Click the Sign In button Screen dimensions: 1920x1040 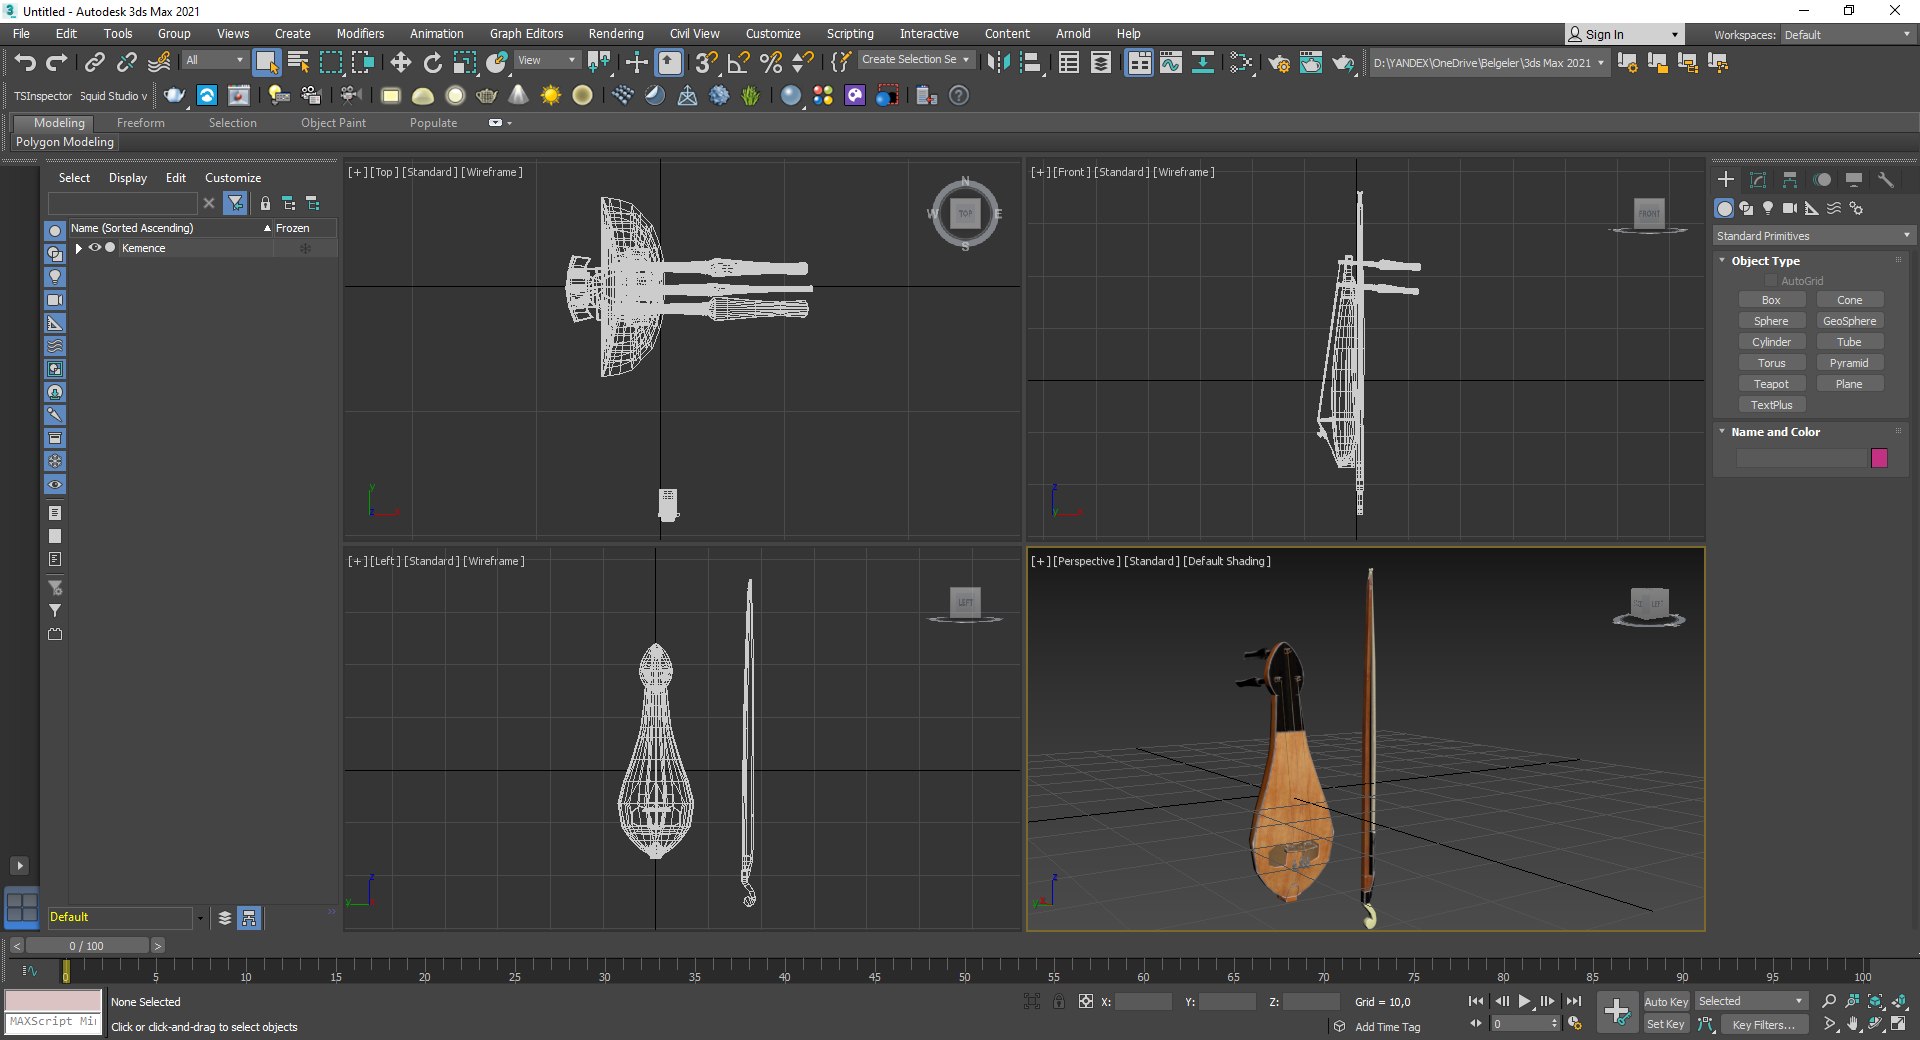(x=1624, y=34)
